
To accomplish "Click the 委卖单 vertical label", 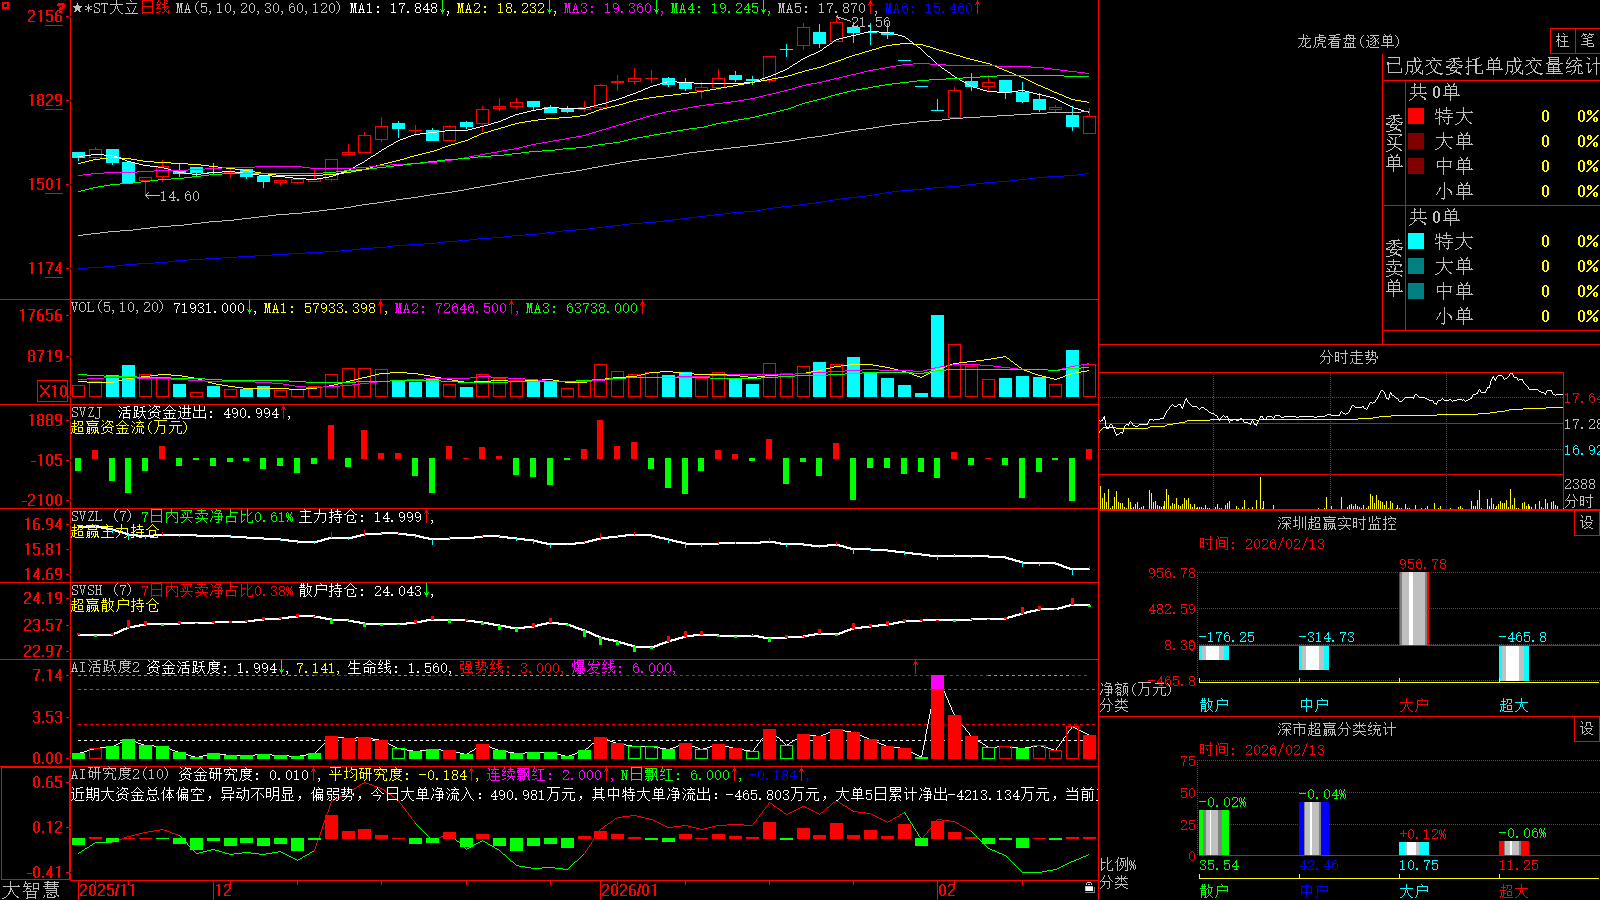I will coord(1394,267).
